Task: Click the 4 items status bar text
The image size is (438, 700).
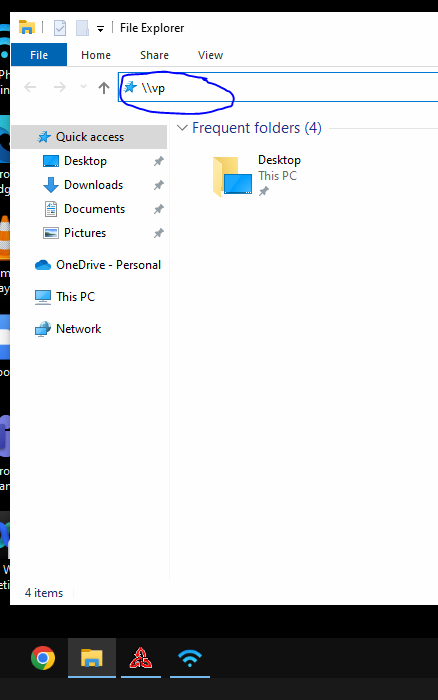Action: tap(44, 593)
